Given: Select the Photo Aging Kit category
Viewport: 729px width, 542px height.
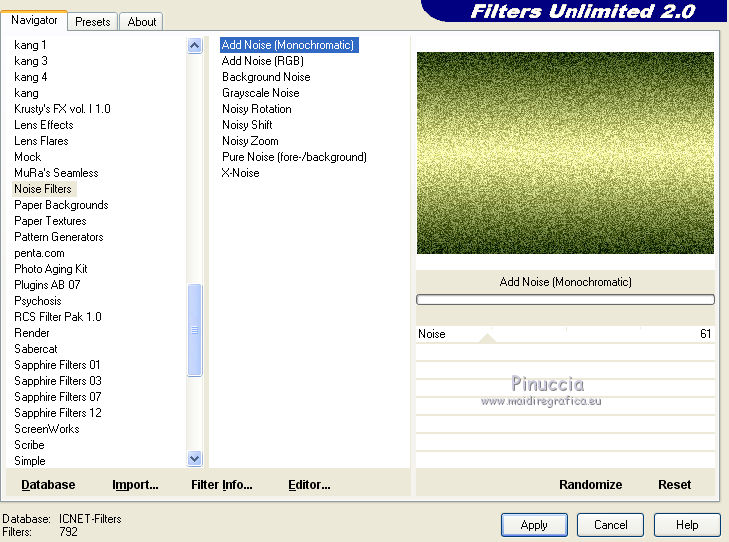Looking at the screenshot, I should pyautogui.click(x=51, y=269).
